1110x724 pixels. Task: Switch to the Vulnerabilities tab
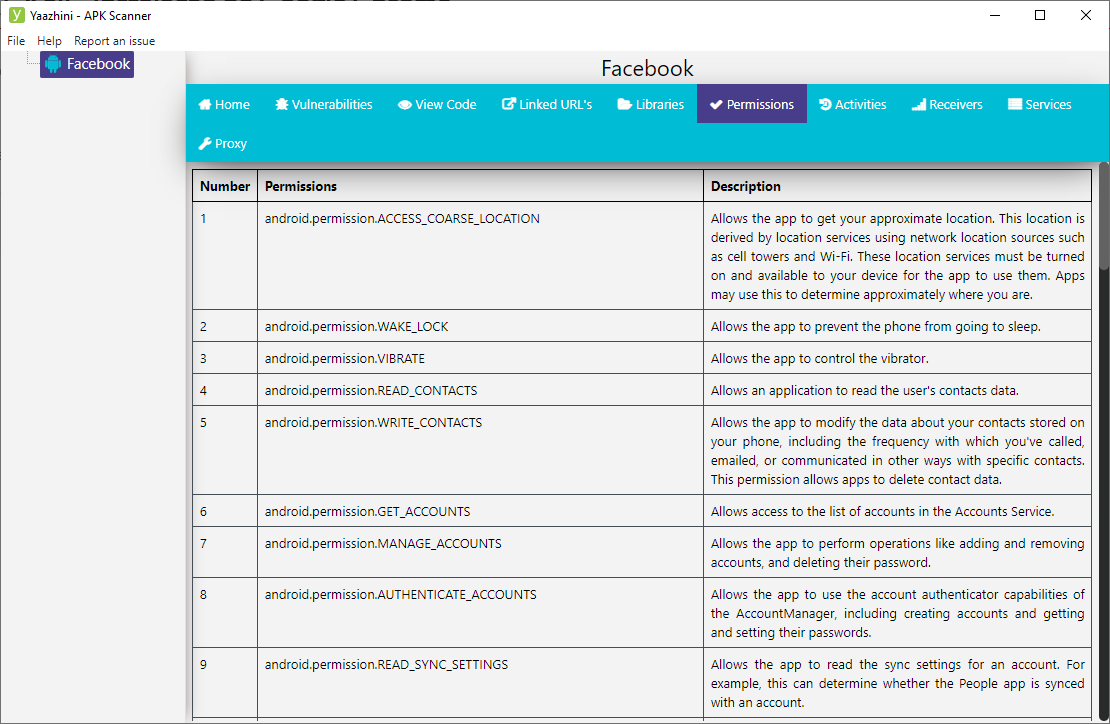click(324, 104)
